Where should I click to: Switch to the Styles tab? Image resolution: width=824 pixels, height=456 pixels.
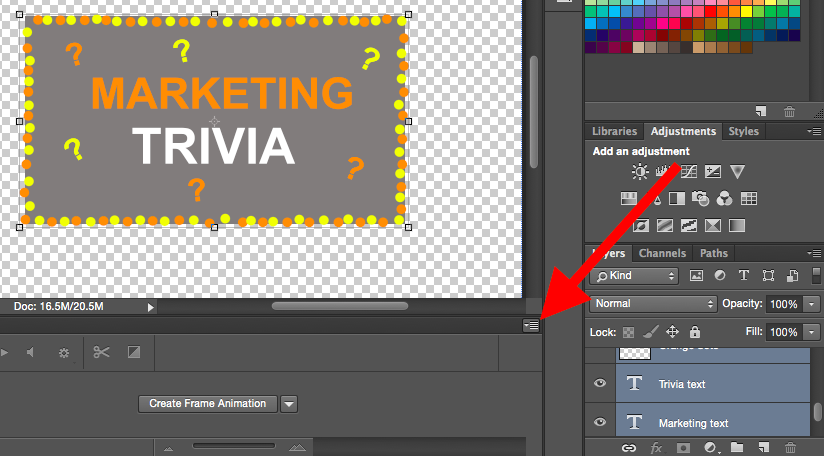pos(743,131)
